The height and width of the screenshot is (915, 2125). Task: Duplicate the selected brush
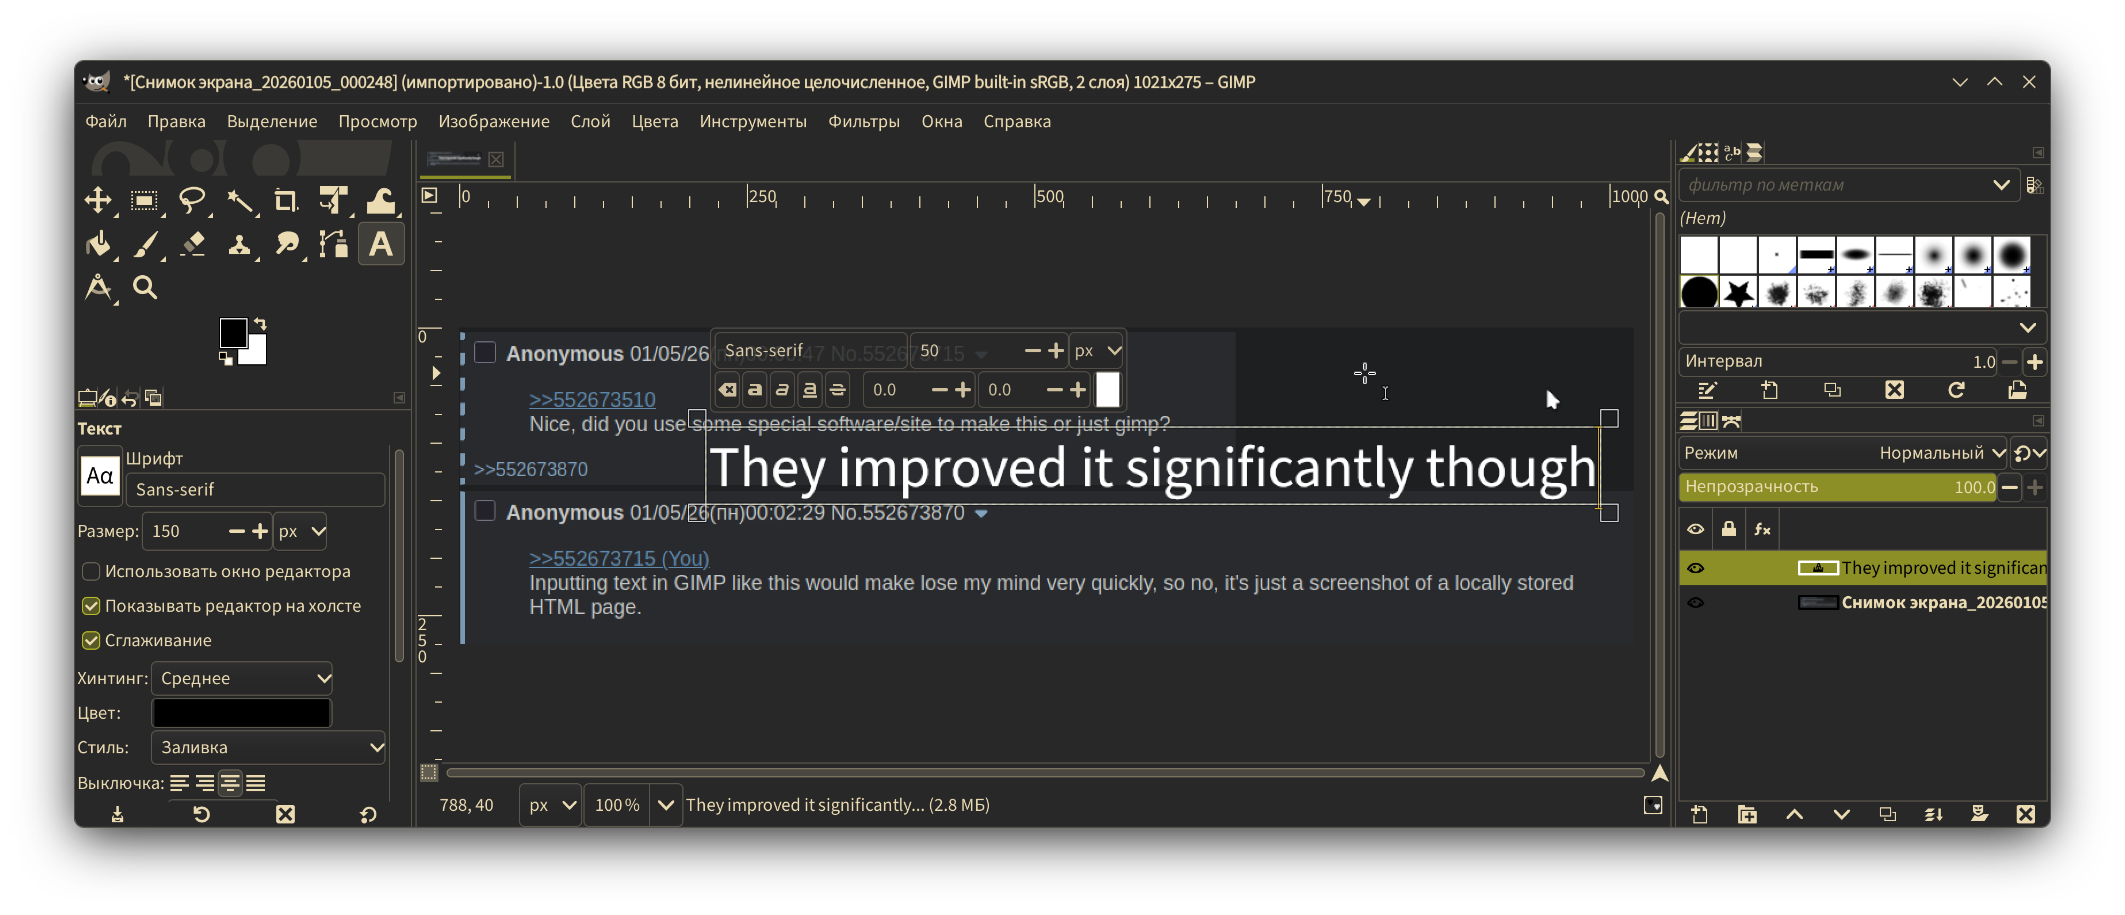click(x=1832, y=390)
